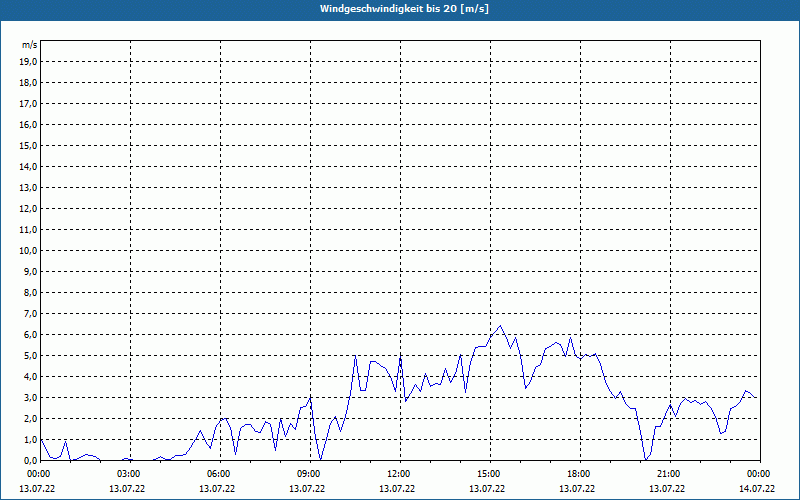
Task: Select the "09:00" x-axis time label
Action: pos(309,474)
